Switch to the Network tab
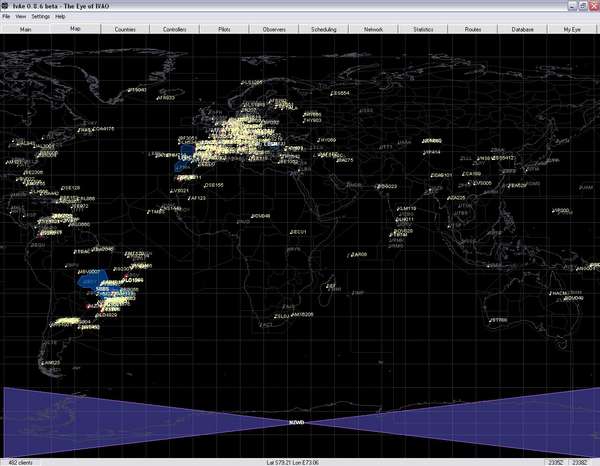 [x=373, y=30]
